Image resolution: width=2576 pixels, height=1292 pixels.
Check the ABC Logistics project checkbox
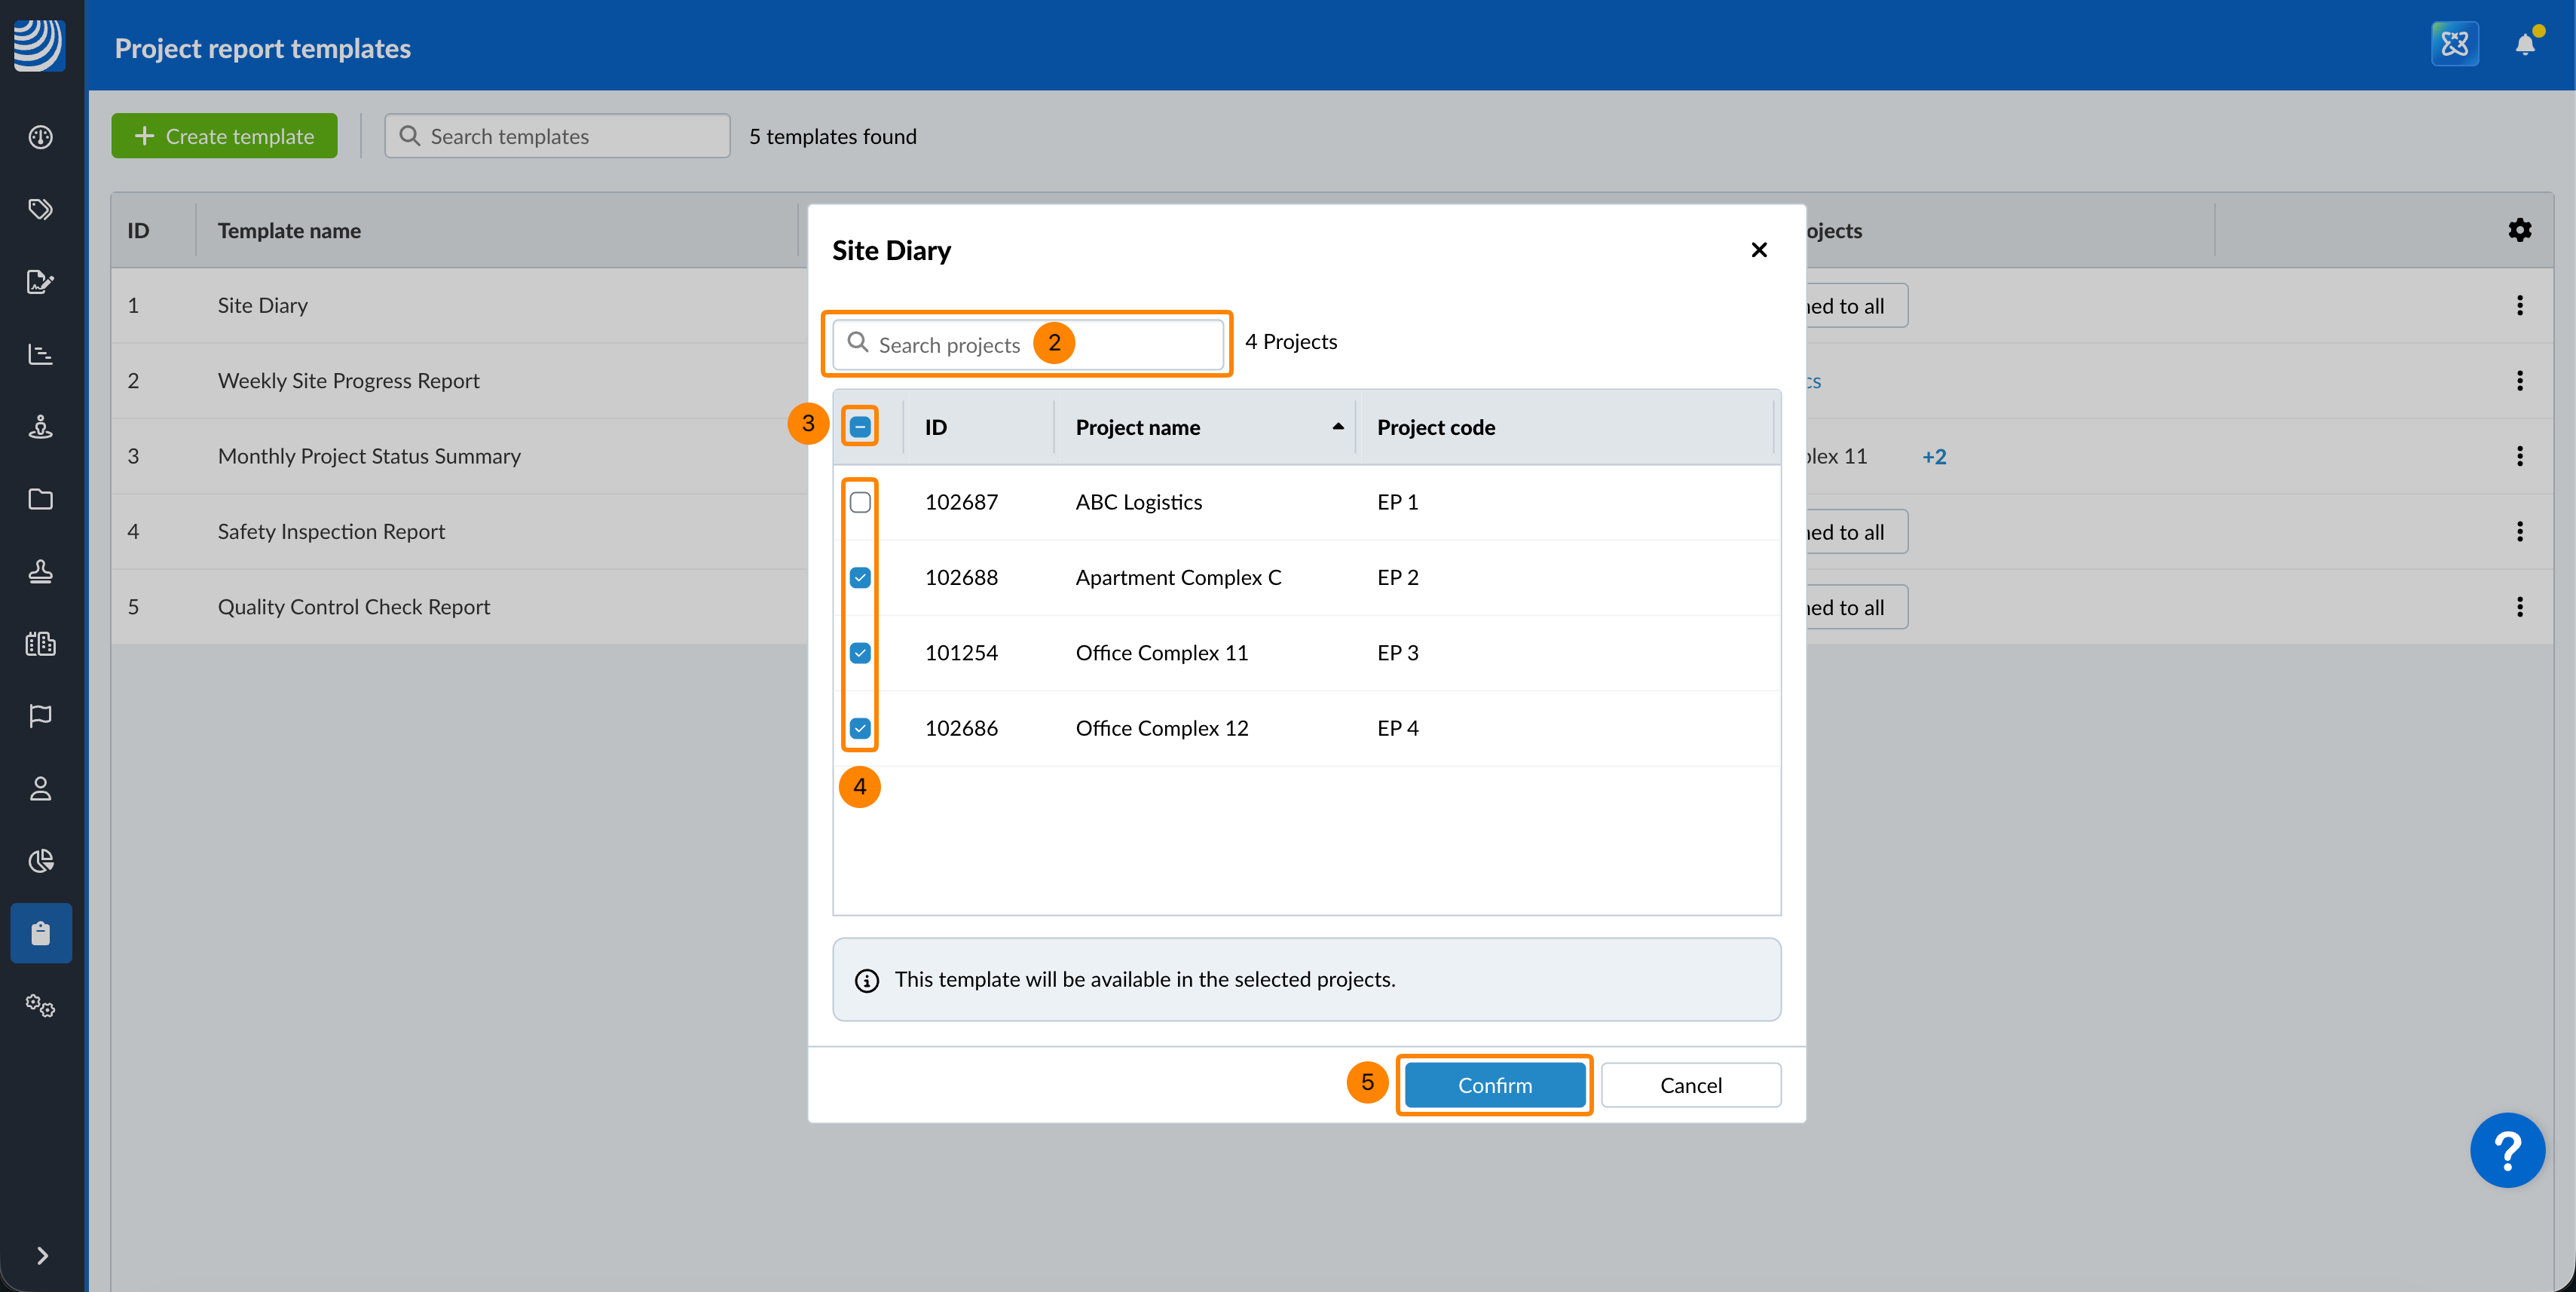[860, 502]
